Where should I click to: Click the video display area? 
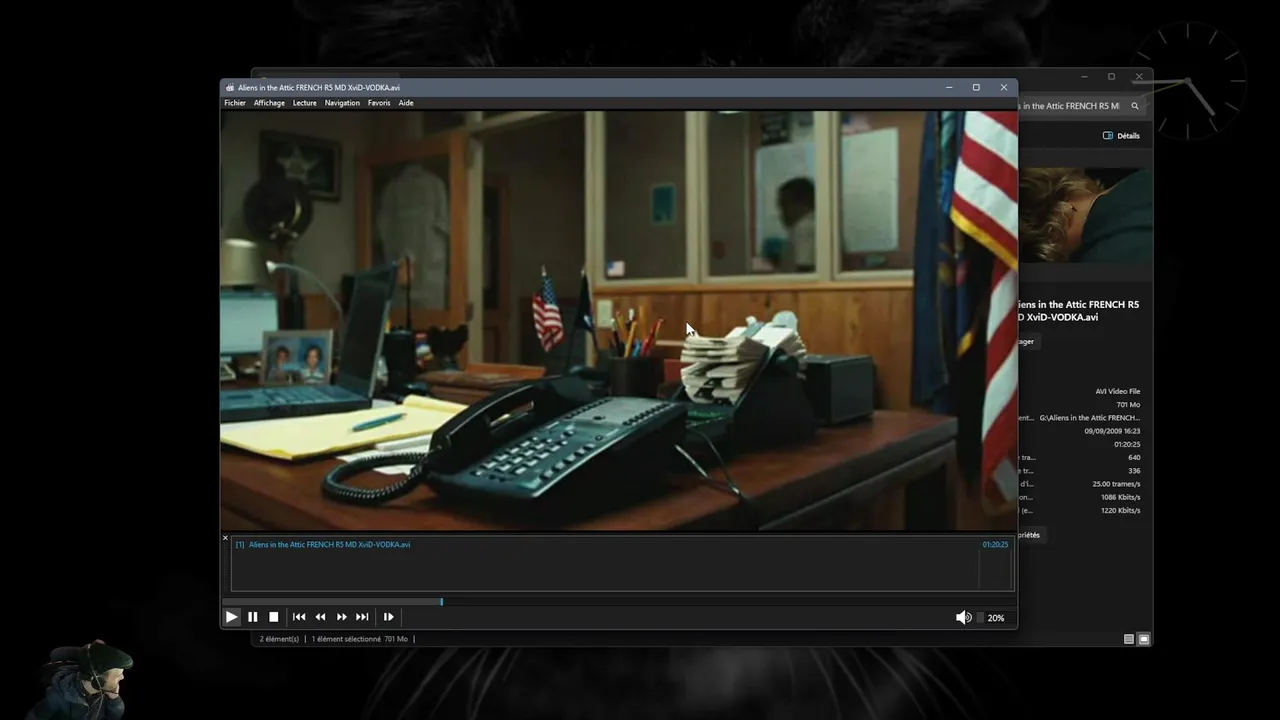tap(619, 320)
